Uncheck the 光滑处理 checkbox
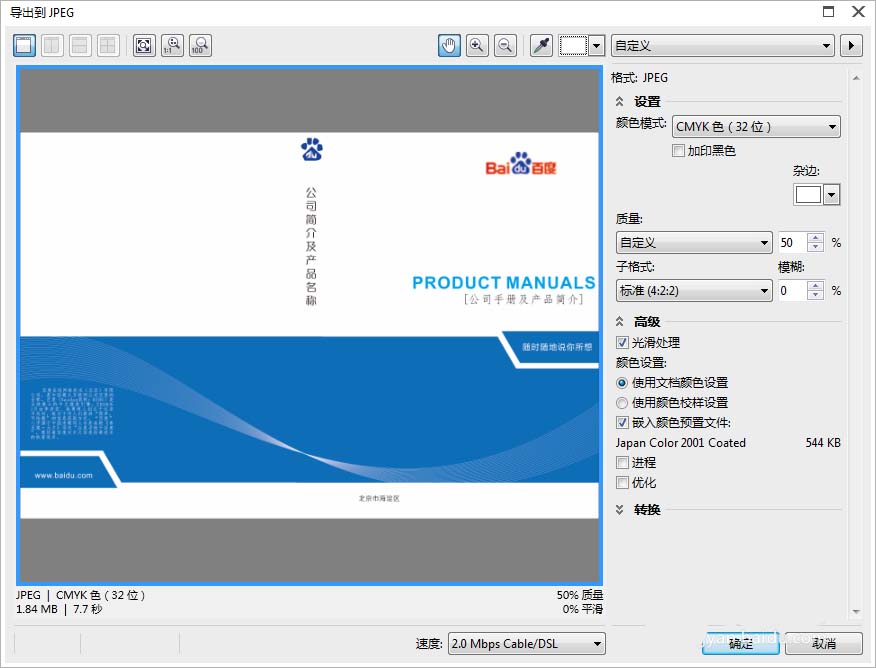Image resolution: width=876 pixels, height=668 pixels. pos(622,342)
